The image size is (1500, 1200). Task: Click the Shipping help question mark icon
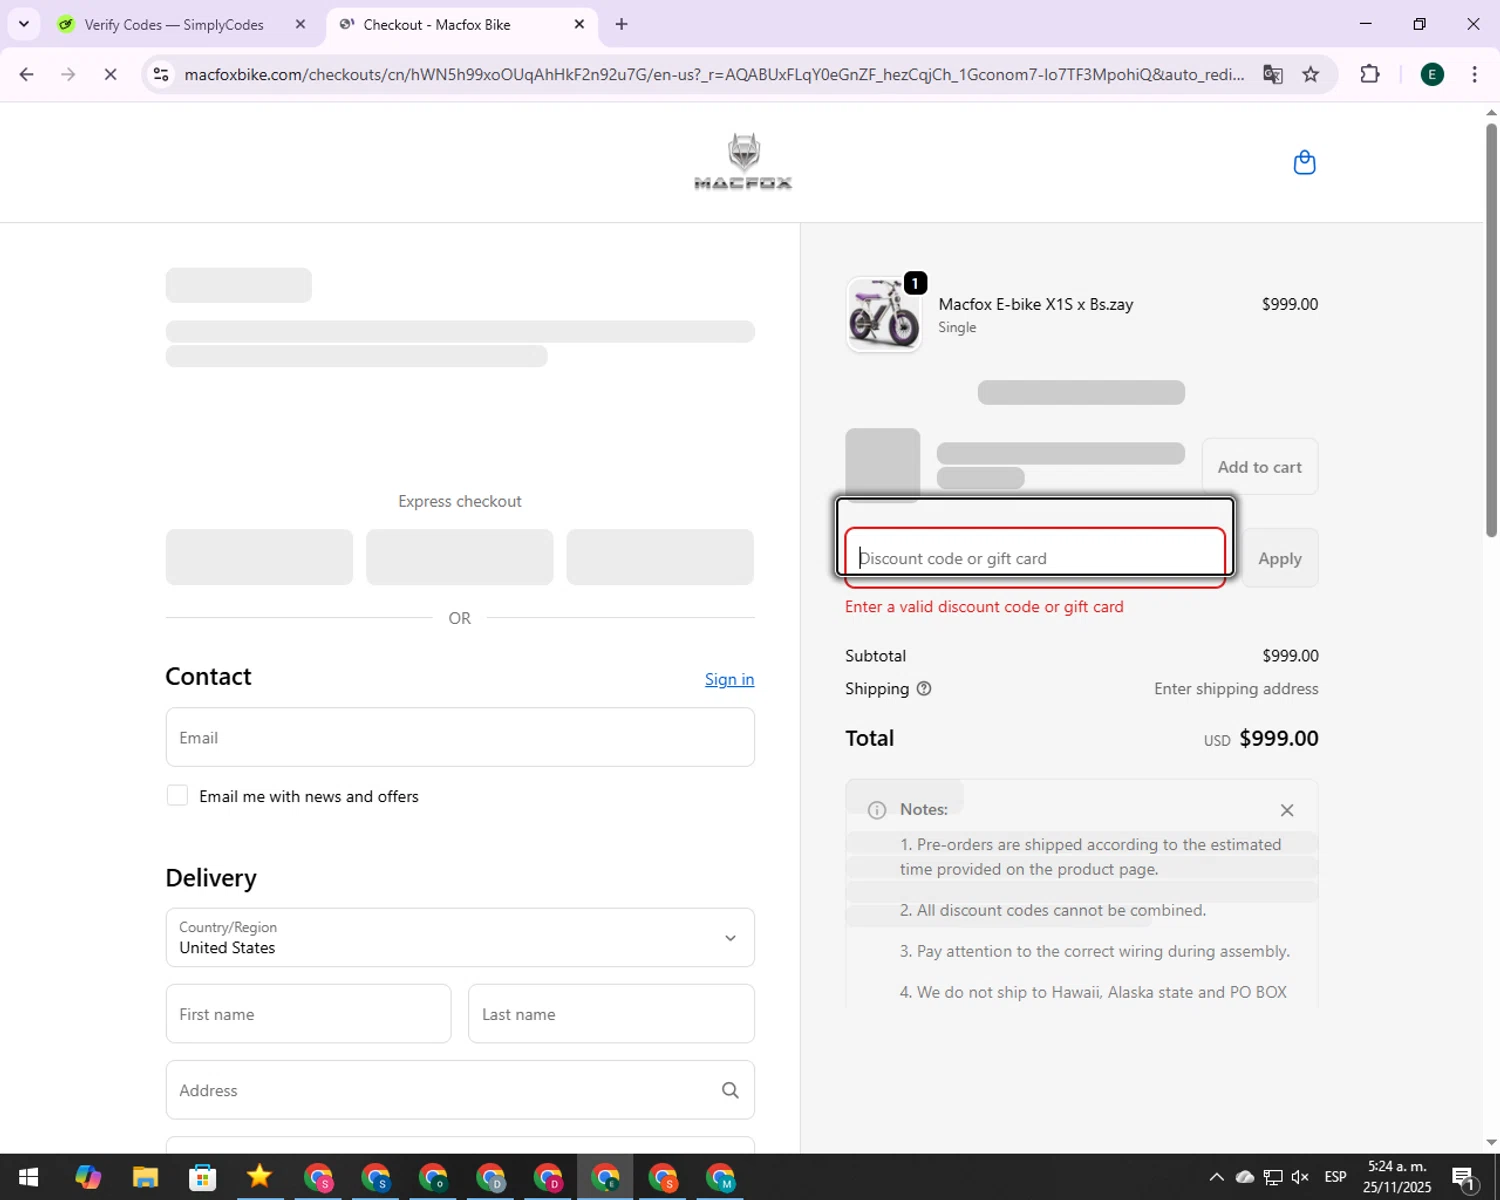pos(924,688)
